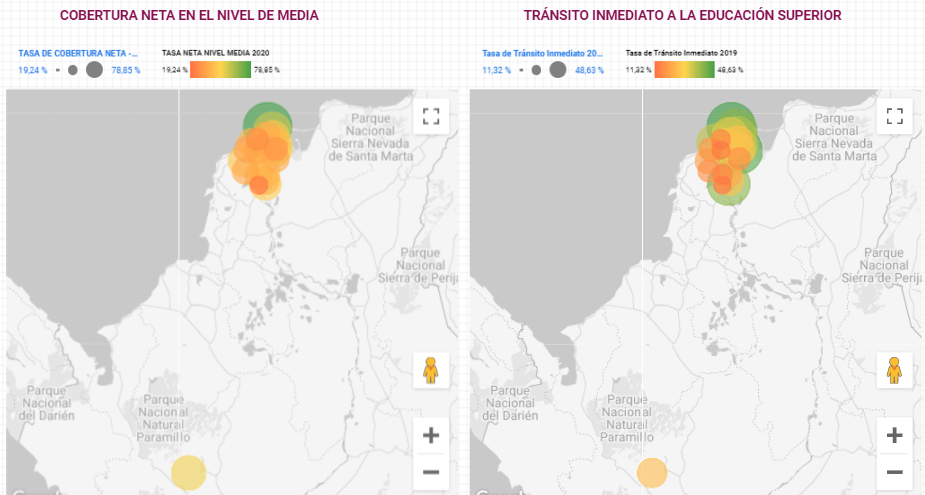Click the Tasa de Tránsito Inmediato 2019 color gradient
This screenshot has width=925, height=495.
tap(684, 70)
